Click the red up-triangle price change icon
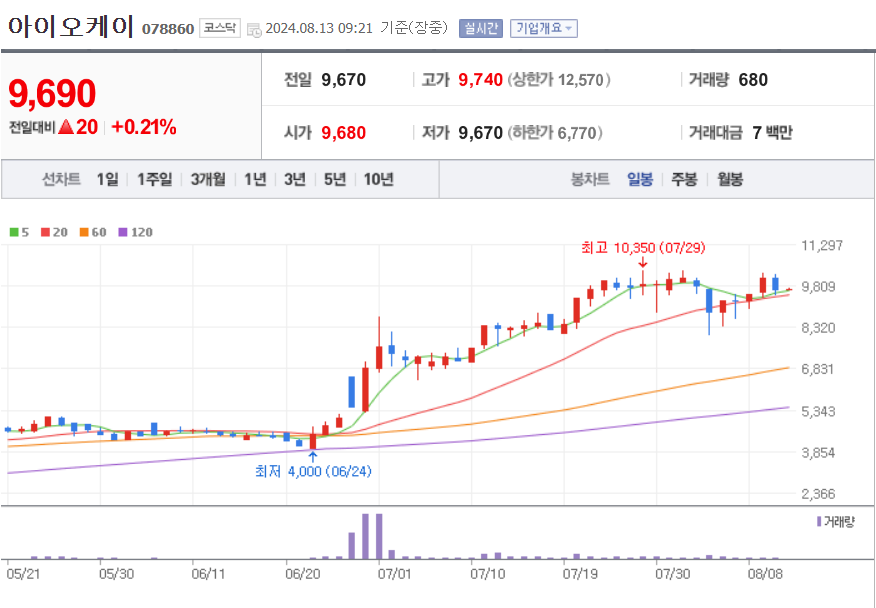This screenshot has height=608, width=876. pos(66,127)
